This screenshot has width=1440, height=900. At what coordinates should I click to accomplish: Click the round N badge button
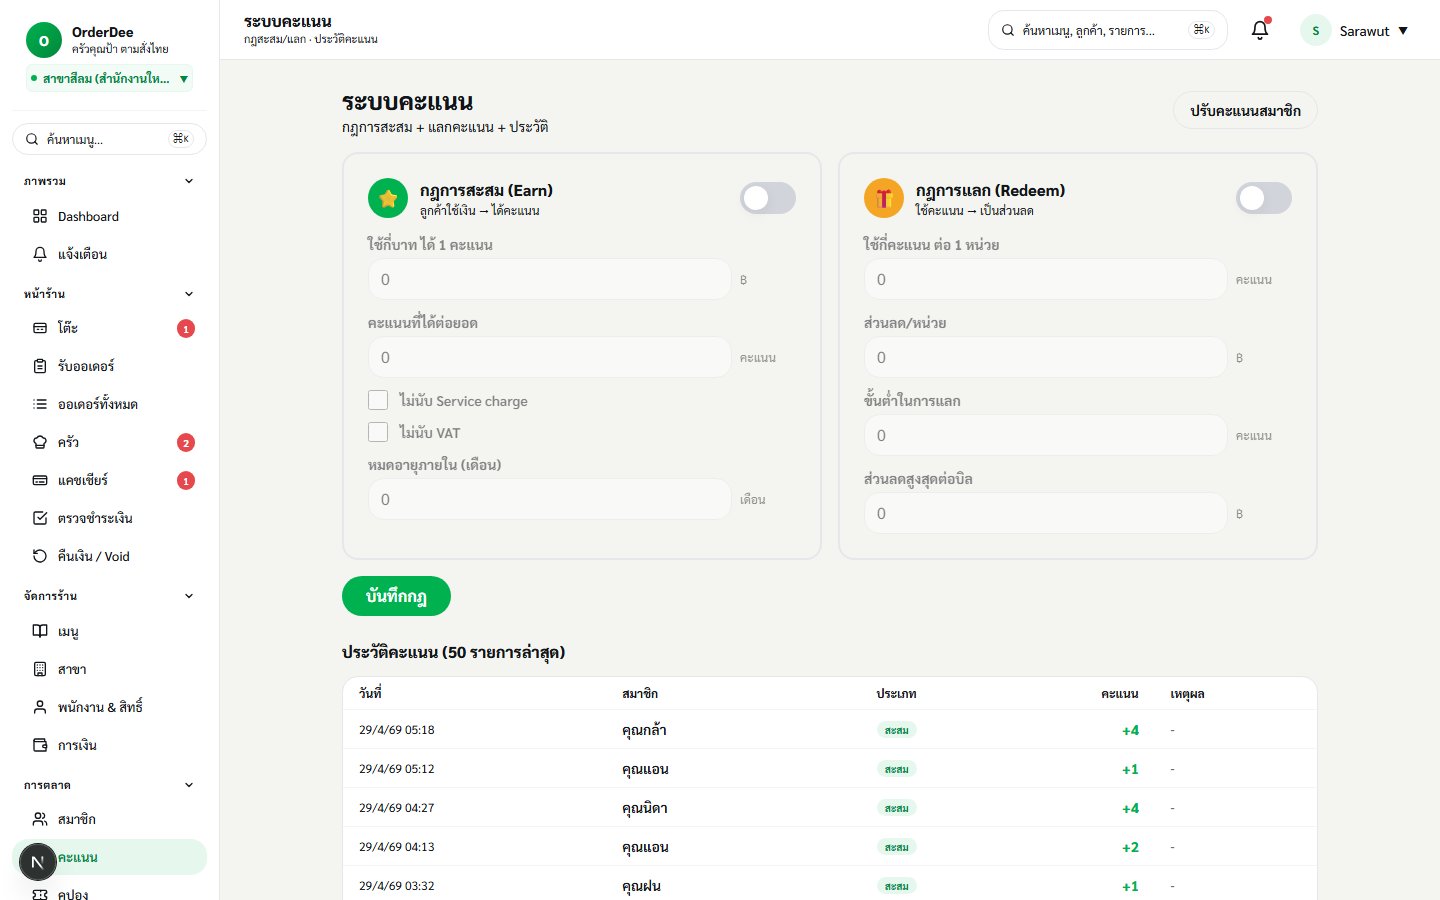[37, 862]
